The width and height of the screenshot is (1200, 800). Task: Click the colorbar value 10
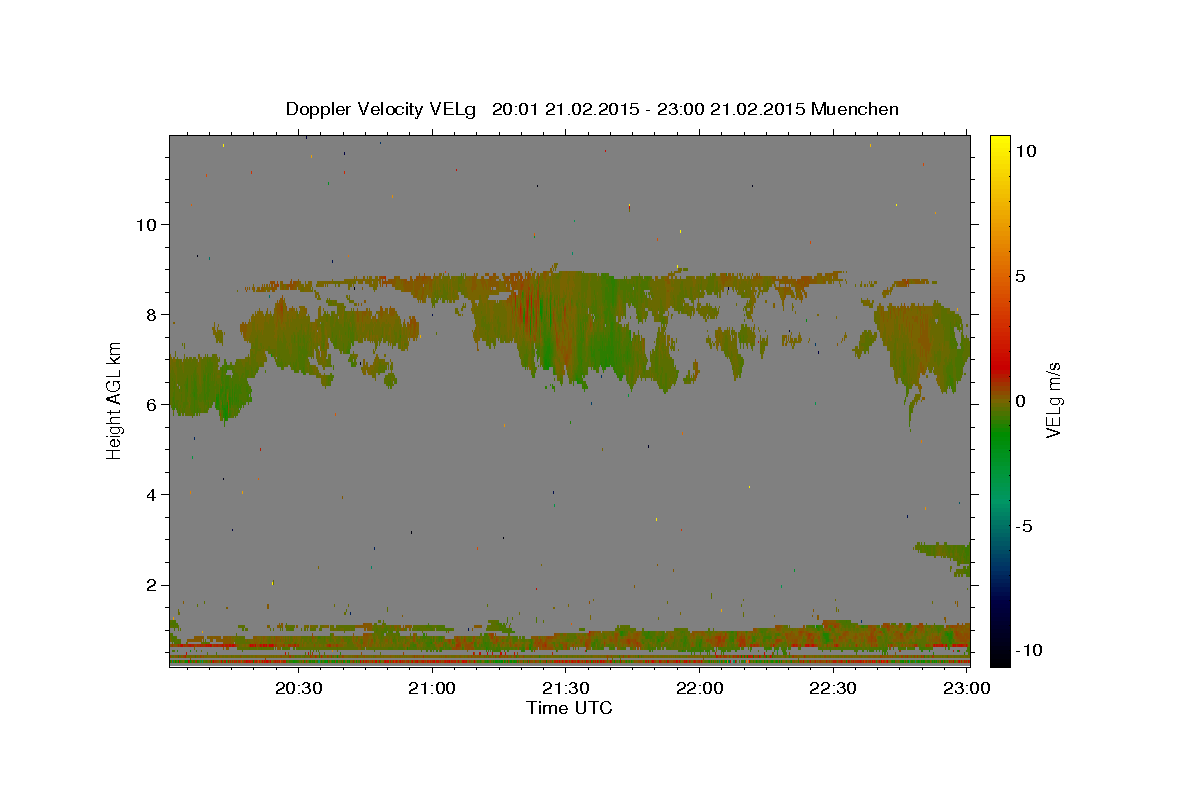click(x=1025, y=151)
